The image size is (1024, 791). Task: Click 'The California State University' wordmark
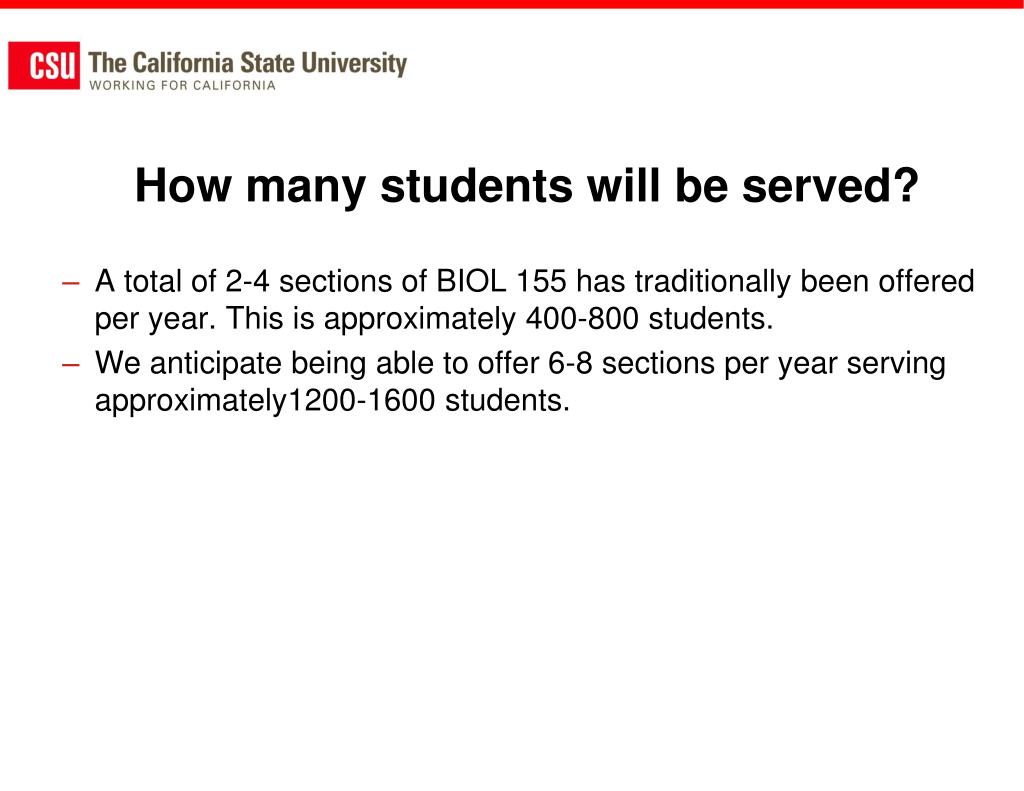click(248, 63)
